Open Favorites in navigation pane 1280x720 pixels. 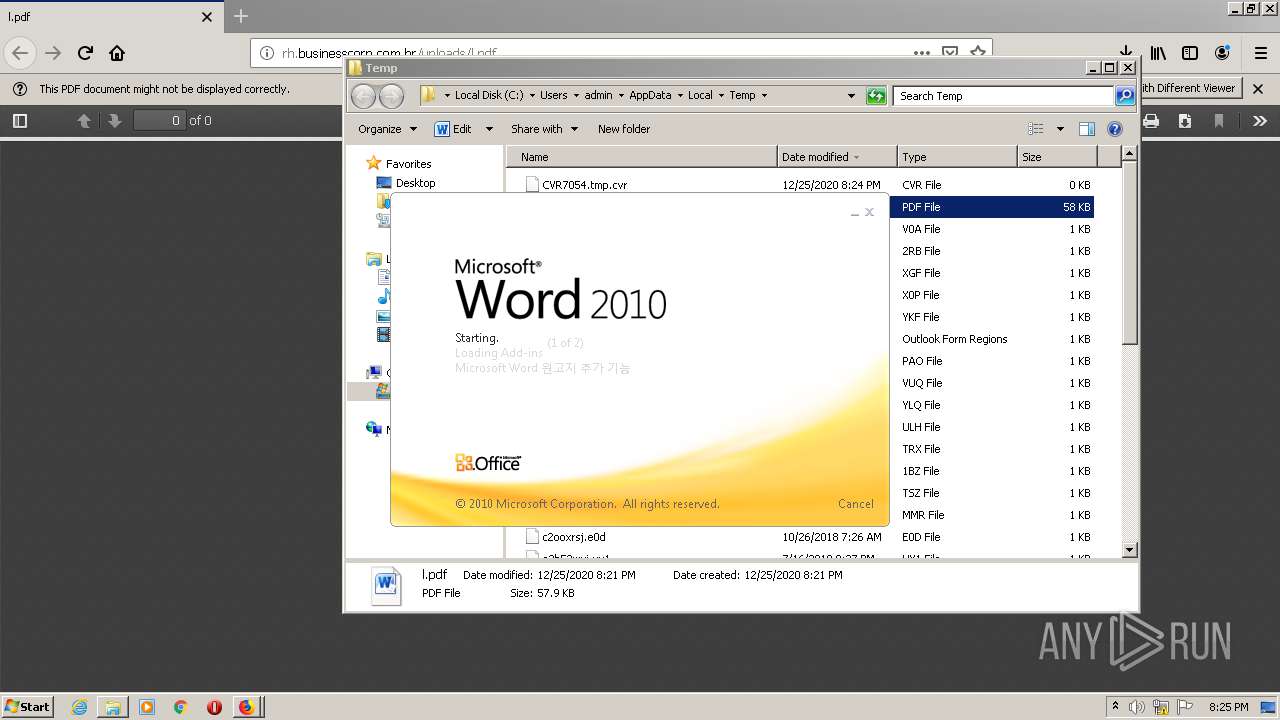click(408, 164)
